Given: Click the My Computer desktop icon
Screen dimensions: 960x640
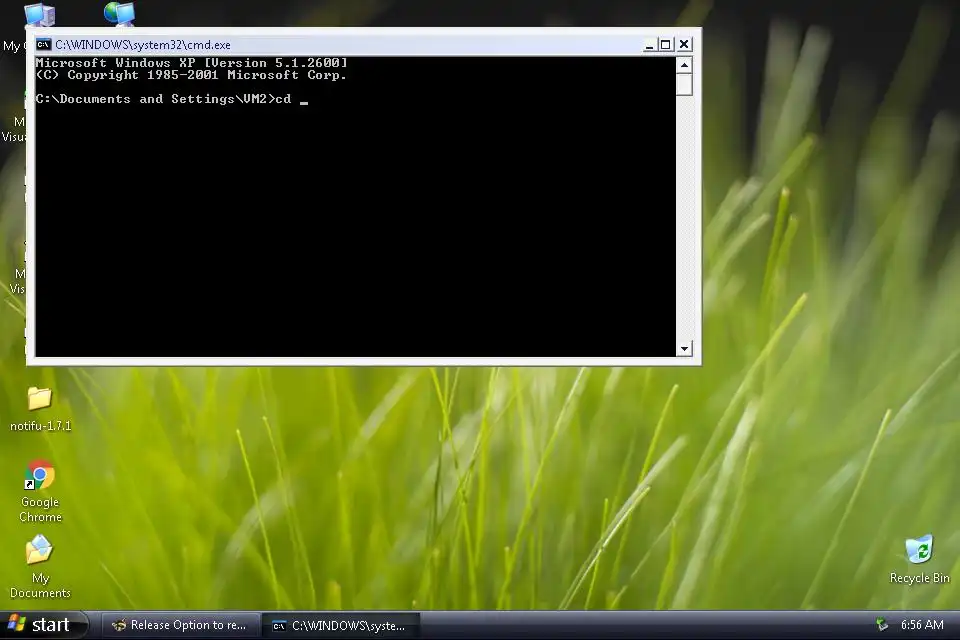Looking at the screenshot, I should [x=39, y=15].
